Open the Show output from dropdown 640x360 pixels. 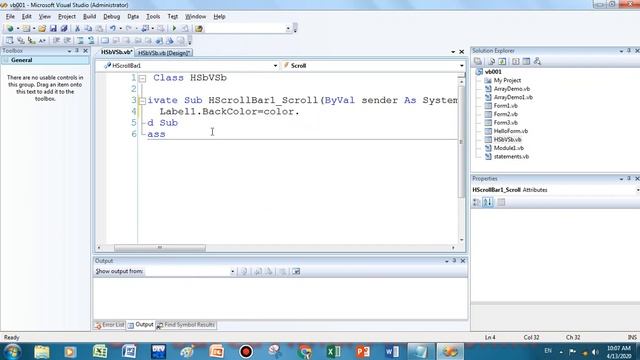(232, 271)
